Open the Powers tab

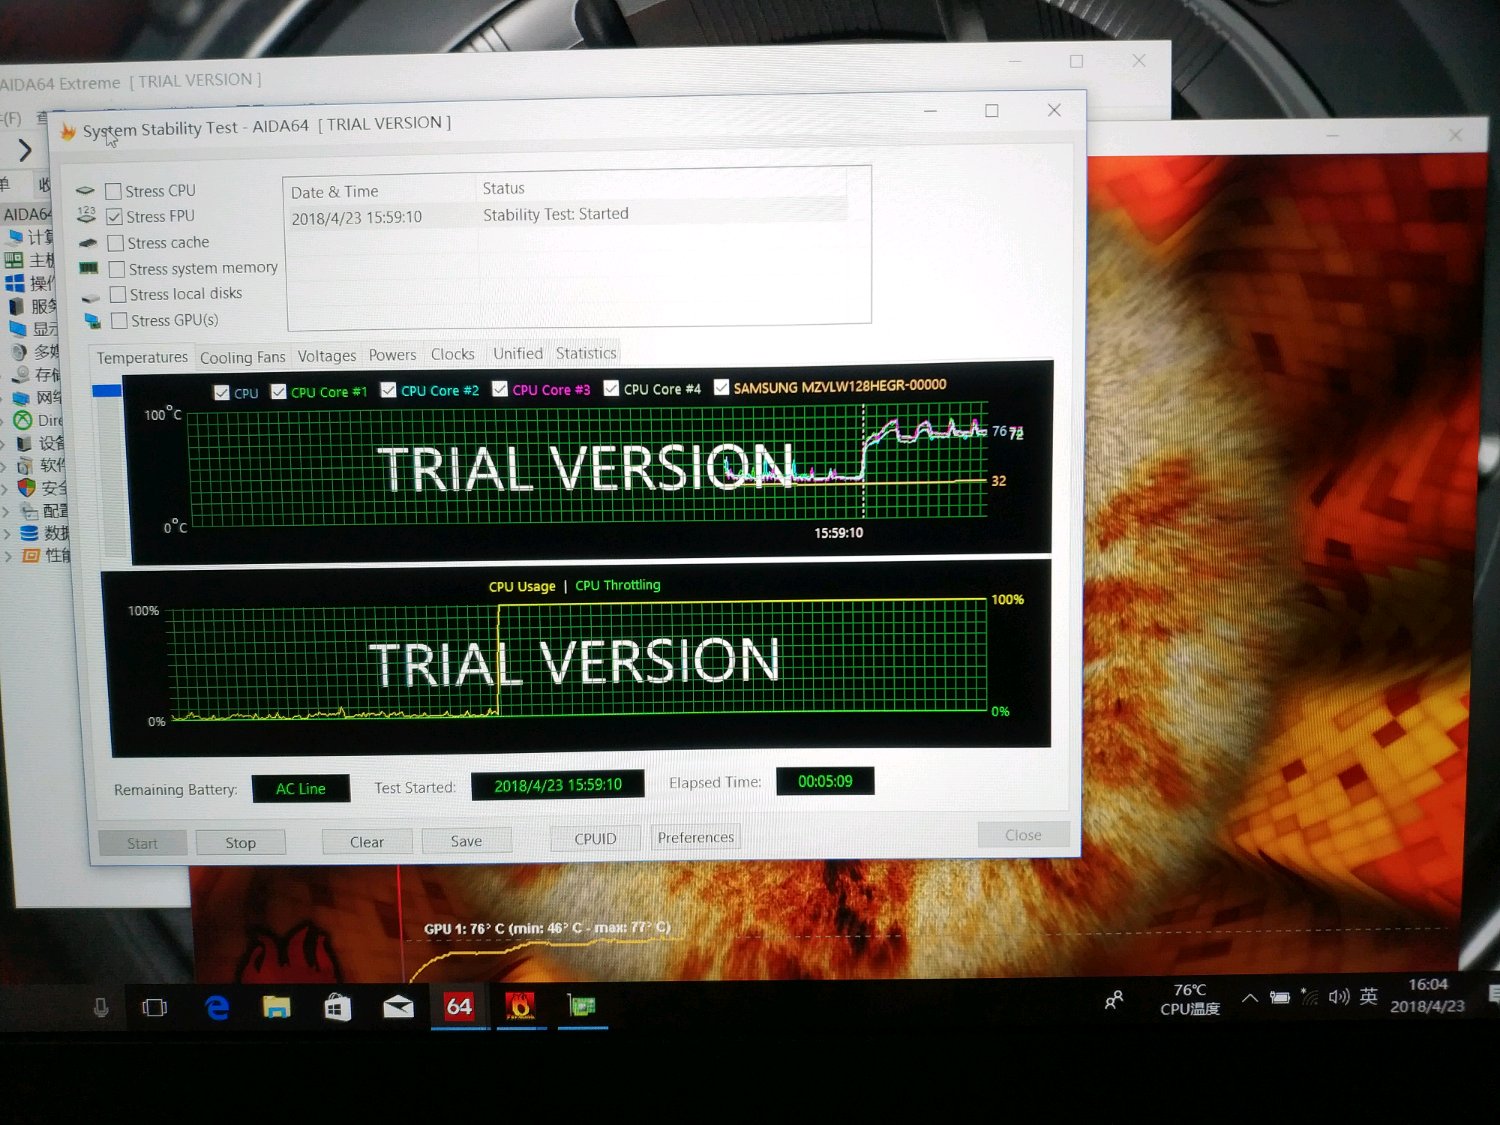[392, 355]
